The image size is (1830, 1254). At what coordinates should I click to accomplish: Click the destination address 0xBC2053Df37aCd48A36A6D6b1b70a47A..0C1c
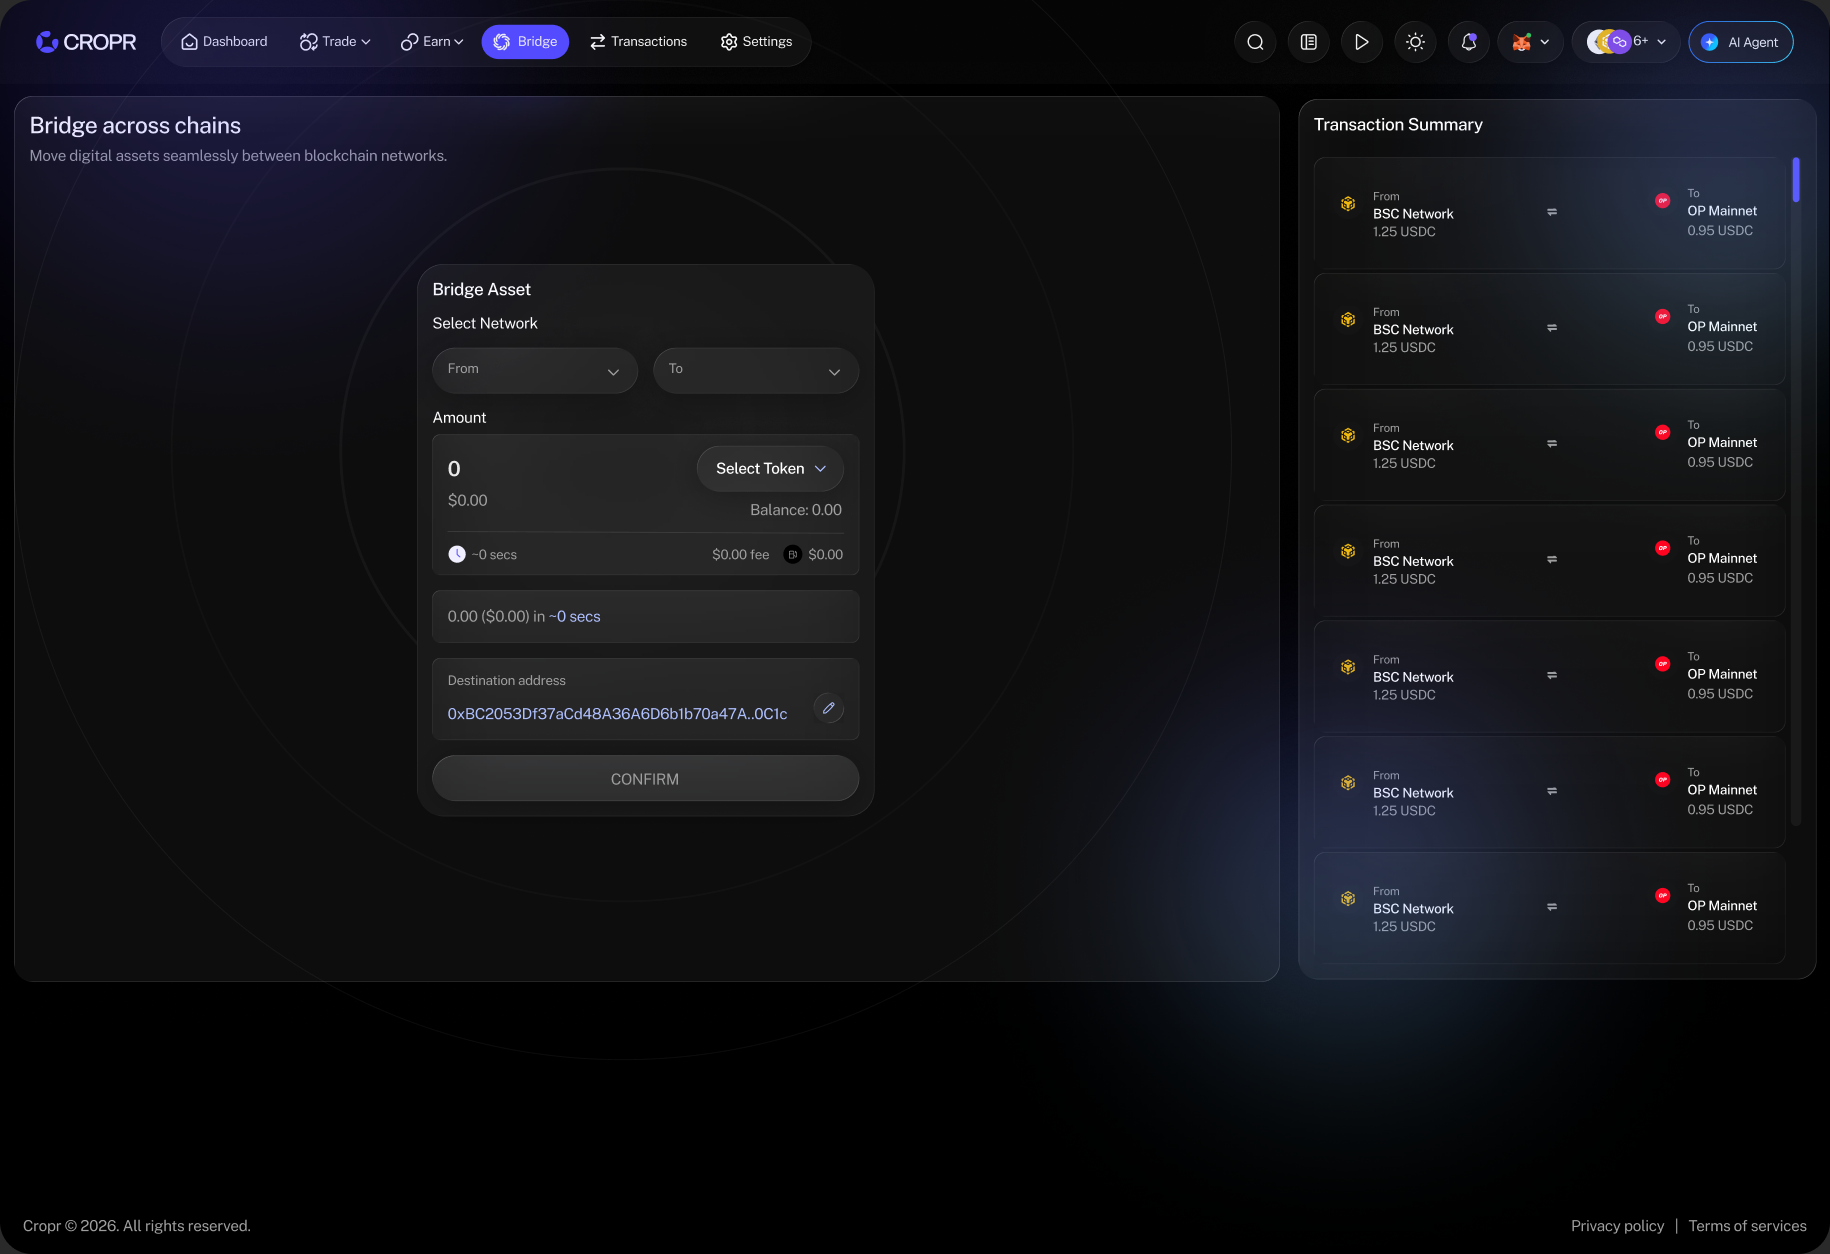click(x=617, y=714)
